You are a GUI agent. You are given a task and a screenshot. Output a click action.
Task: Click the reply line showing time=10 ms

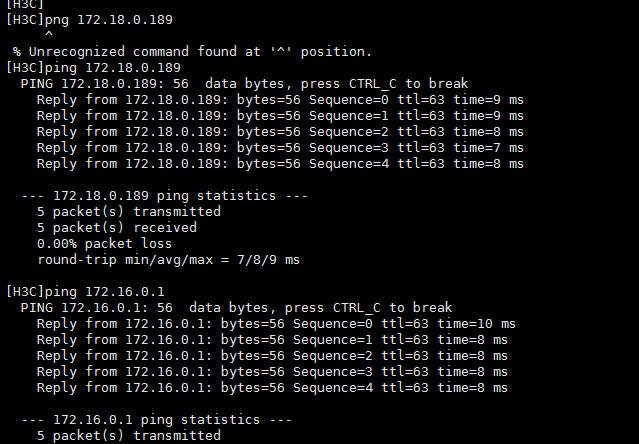point(276,323)
